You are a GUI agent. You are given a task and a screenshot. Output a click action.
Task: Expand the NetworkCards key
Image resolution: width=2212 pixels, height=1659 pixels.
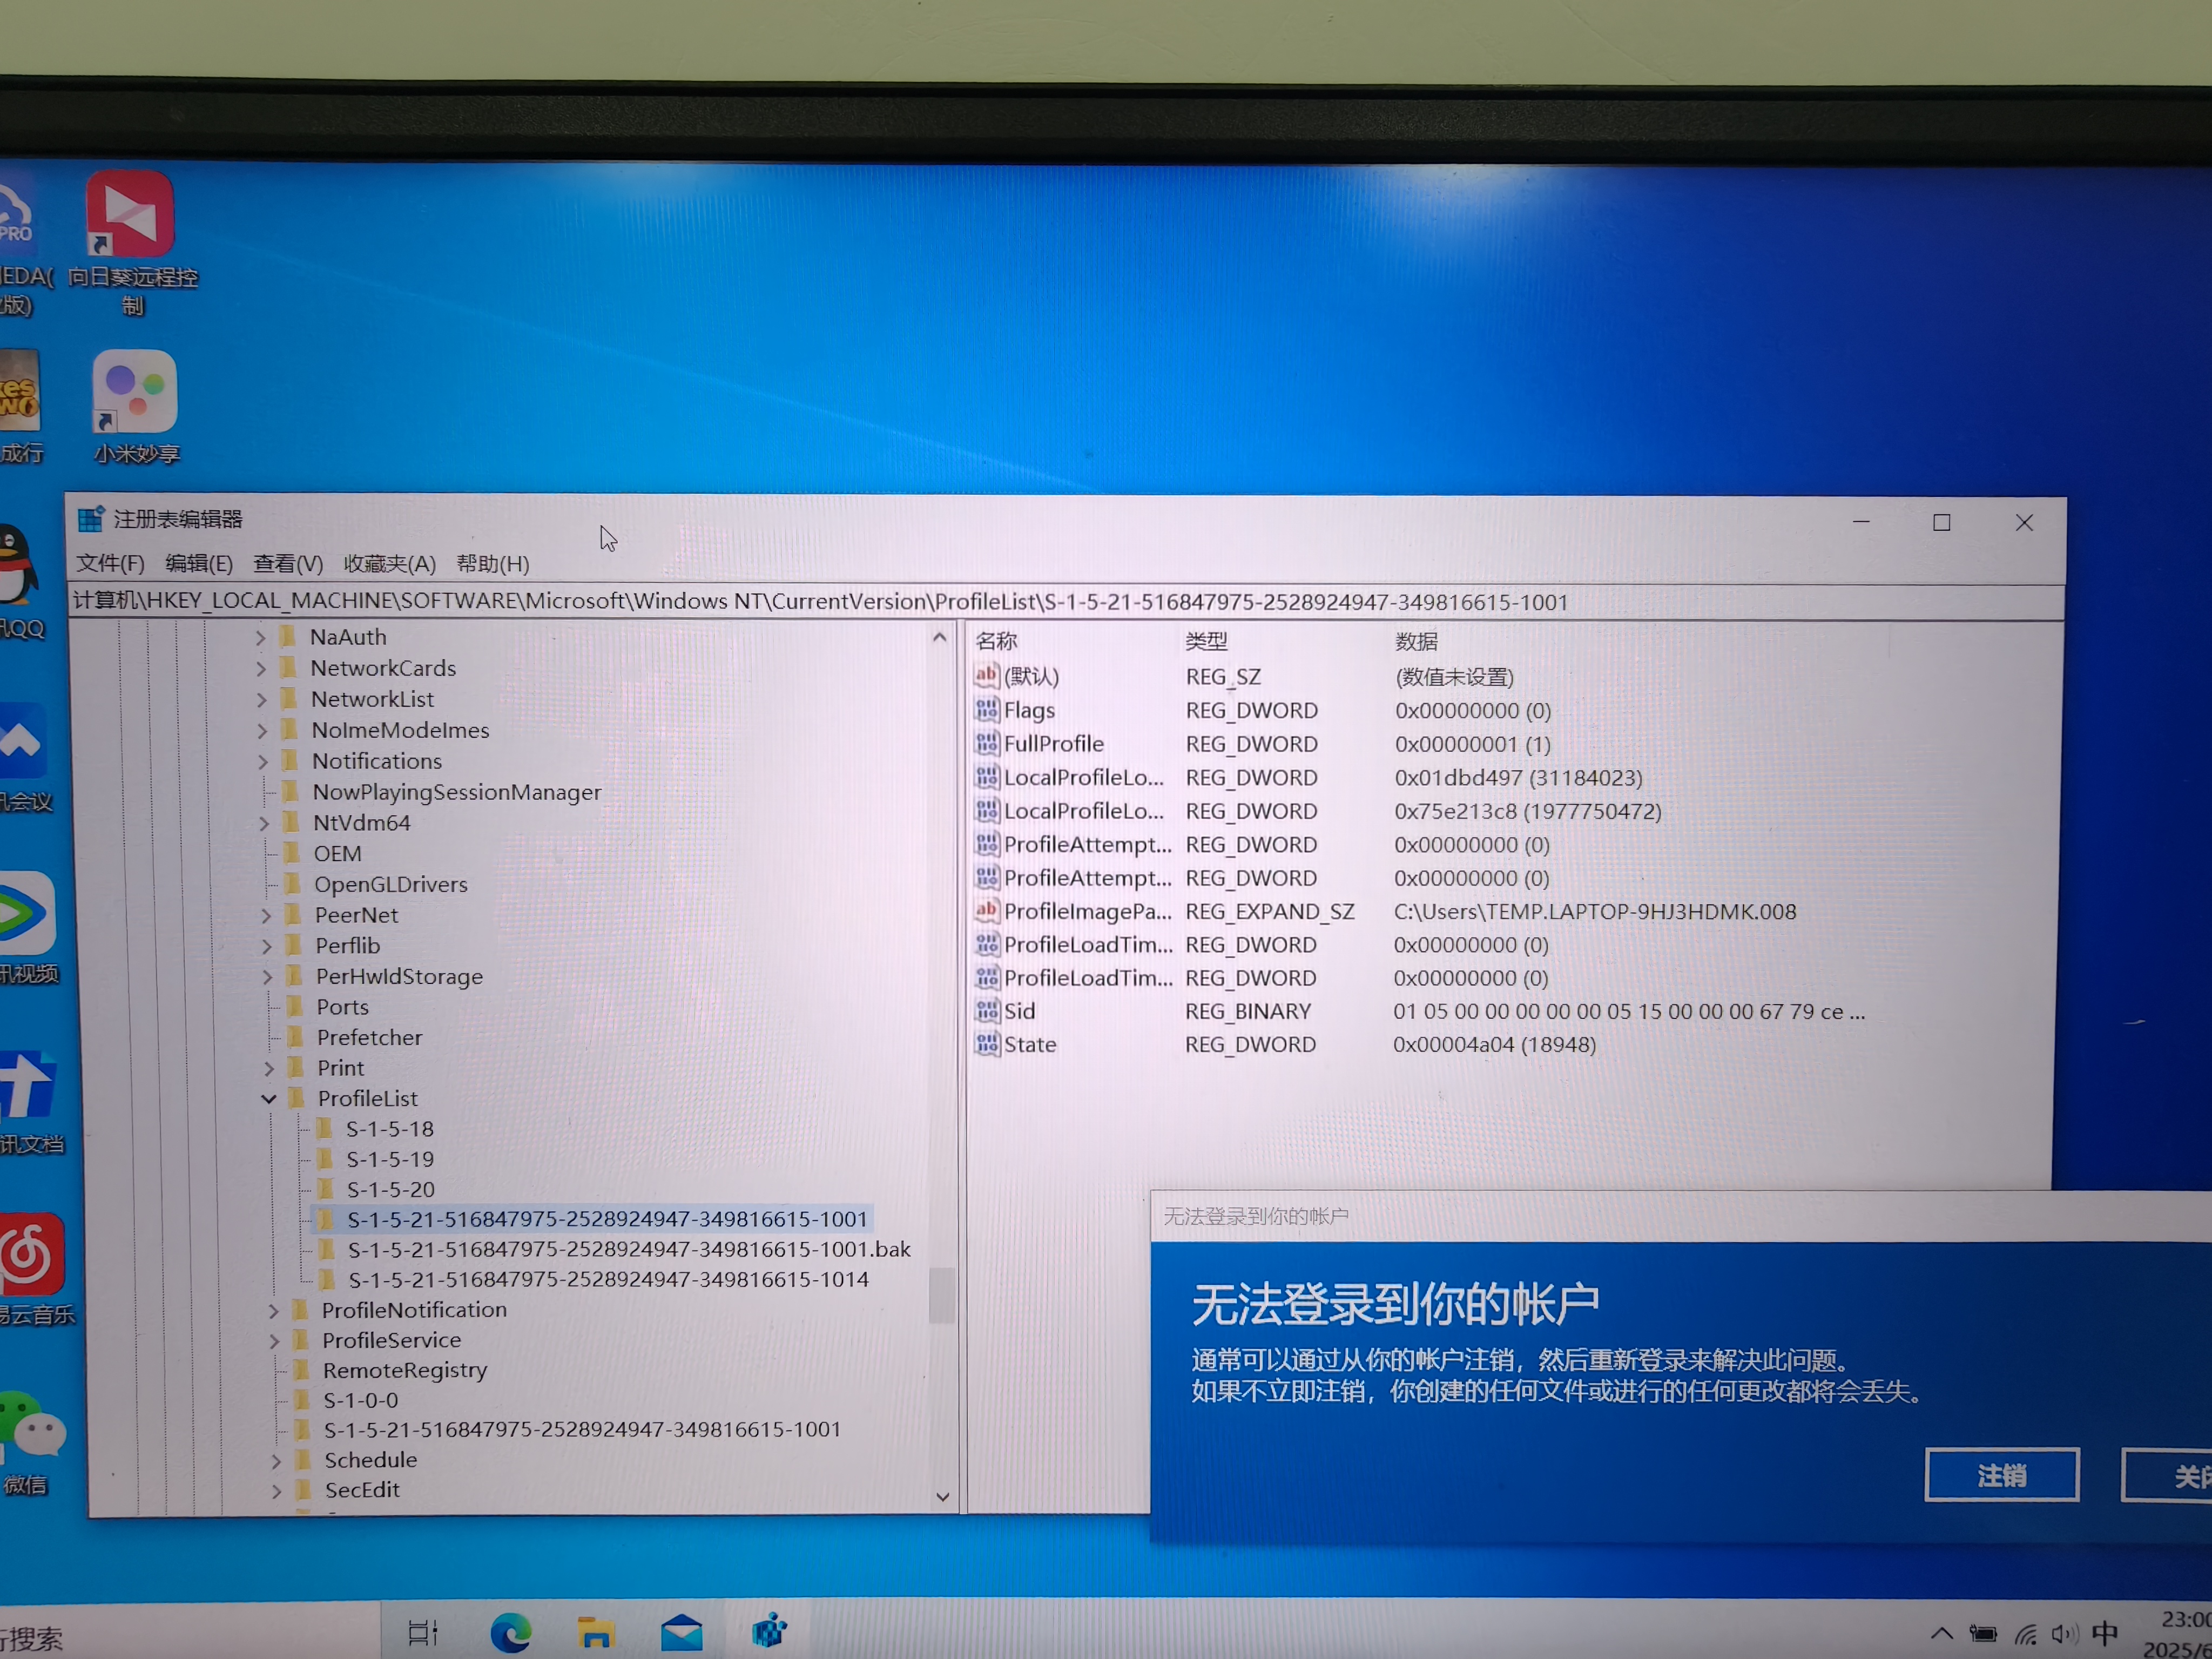point(261,668)
